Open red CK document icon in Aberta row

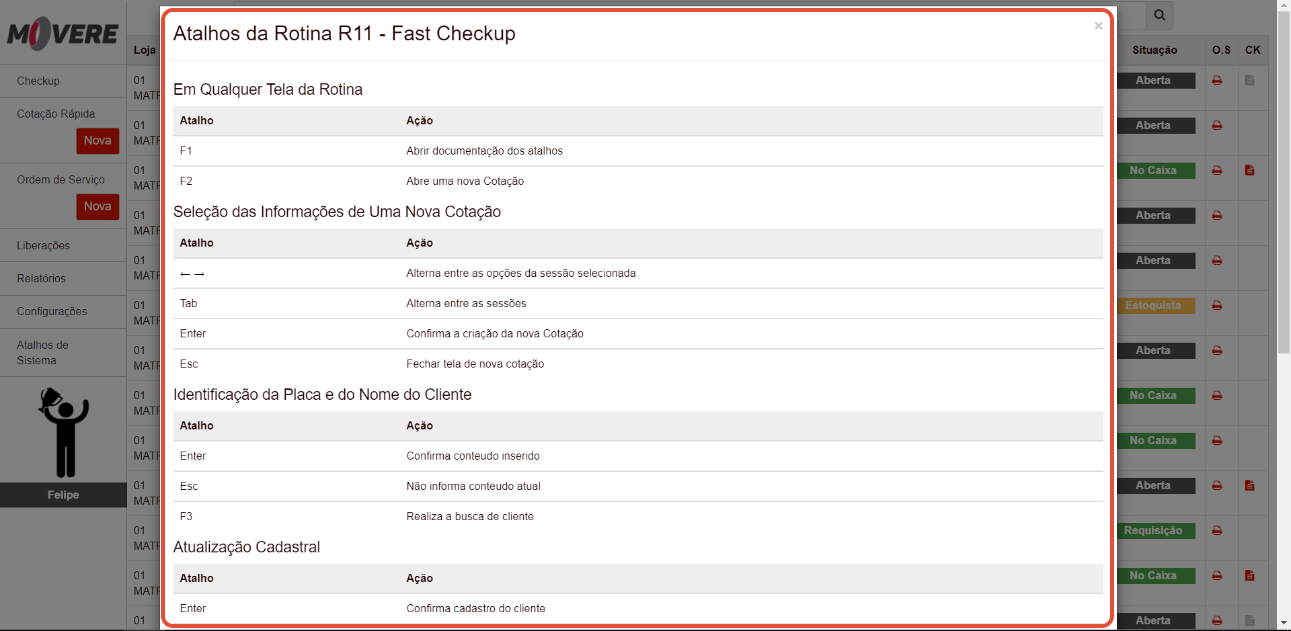coord(1250,485)
